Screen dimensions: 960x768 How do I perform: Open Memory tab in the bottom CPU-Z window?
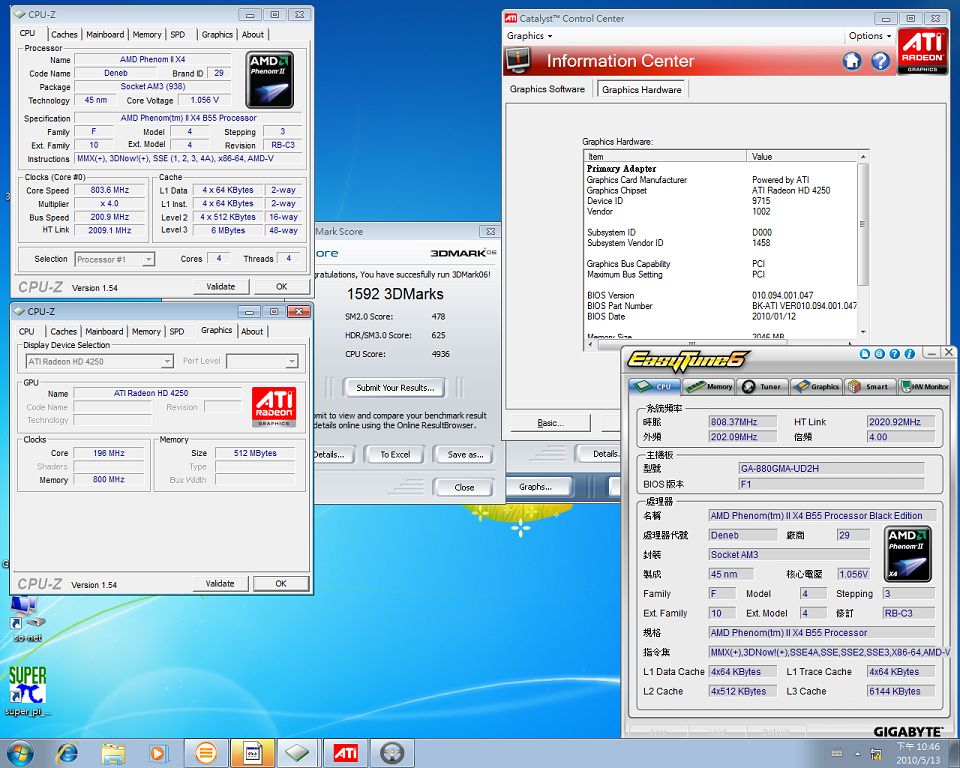point(146,331)
